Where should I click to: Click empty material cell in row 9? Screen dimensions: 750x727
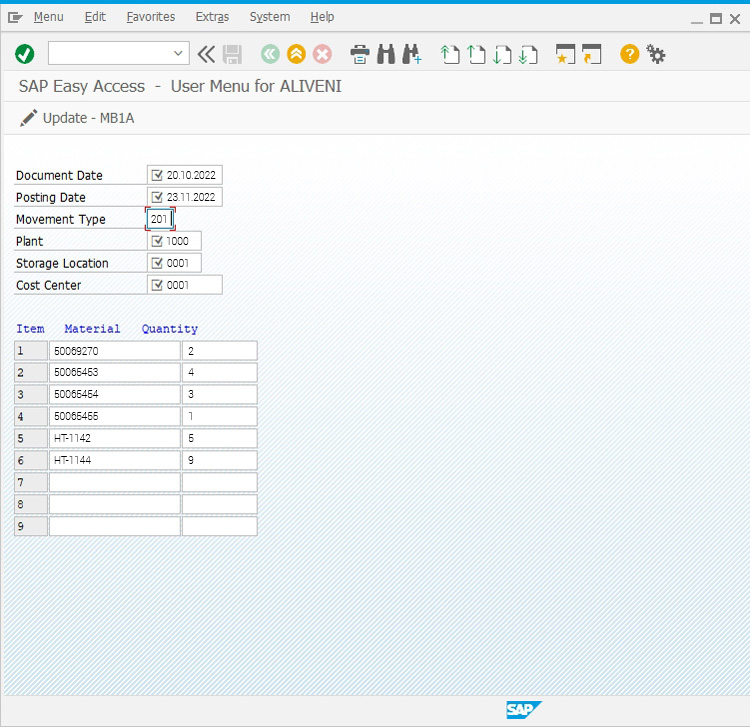point(115,526)
